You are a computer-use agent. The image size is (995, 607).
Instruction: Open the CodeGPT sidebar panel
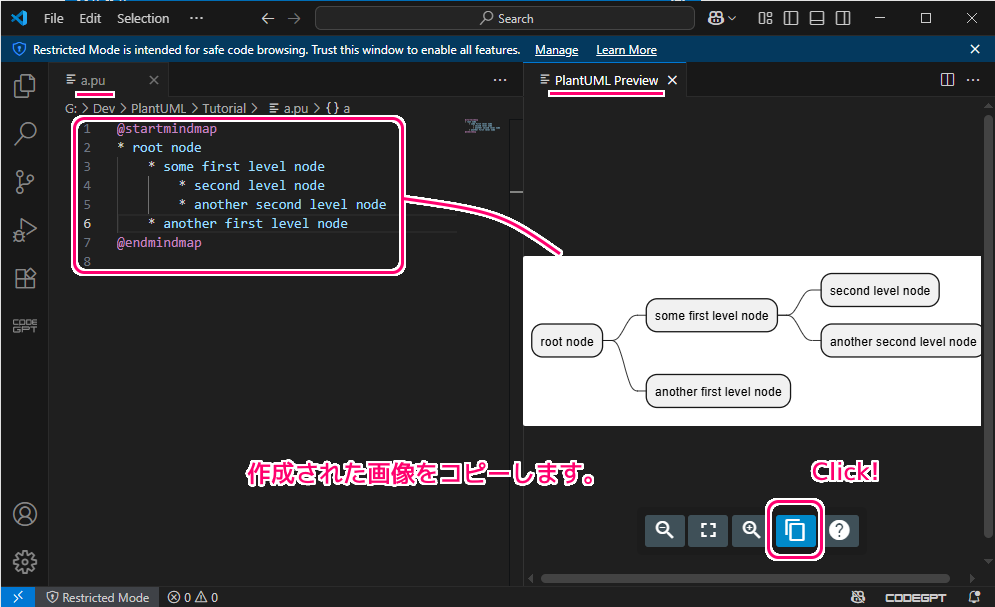(x=25, y=326)
